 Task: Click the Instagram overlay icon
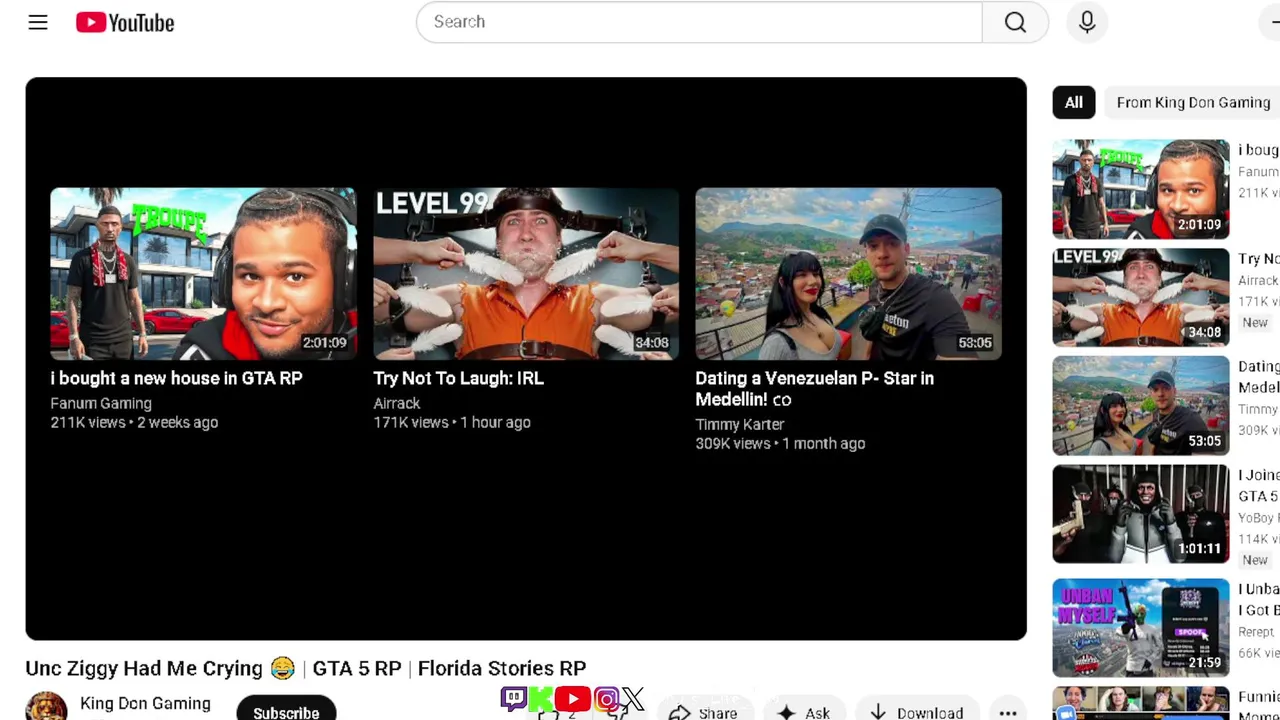[x=606, y=699]
